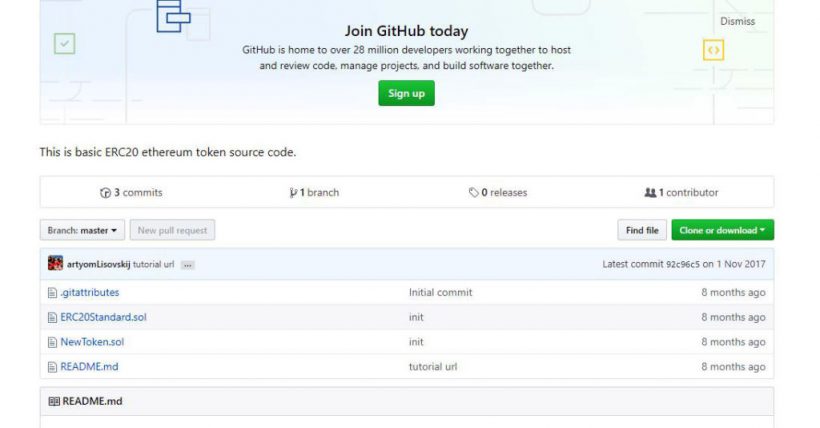
Task: Click the branch icon beside 1 branch
Action: (x=292, y=193)
